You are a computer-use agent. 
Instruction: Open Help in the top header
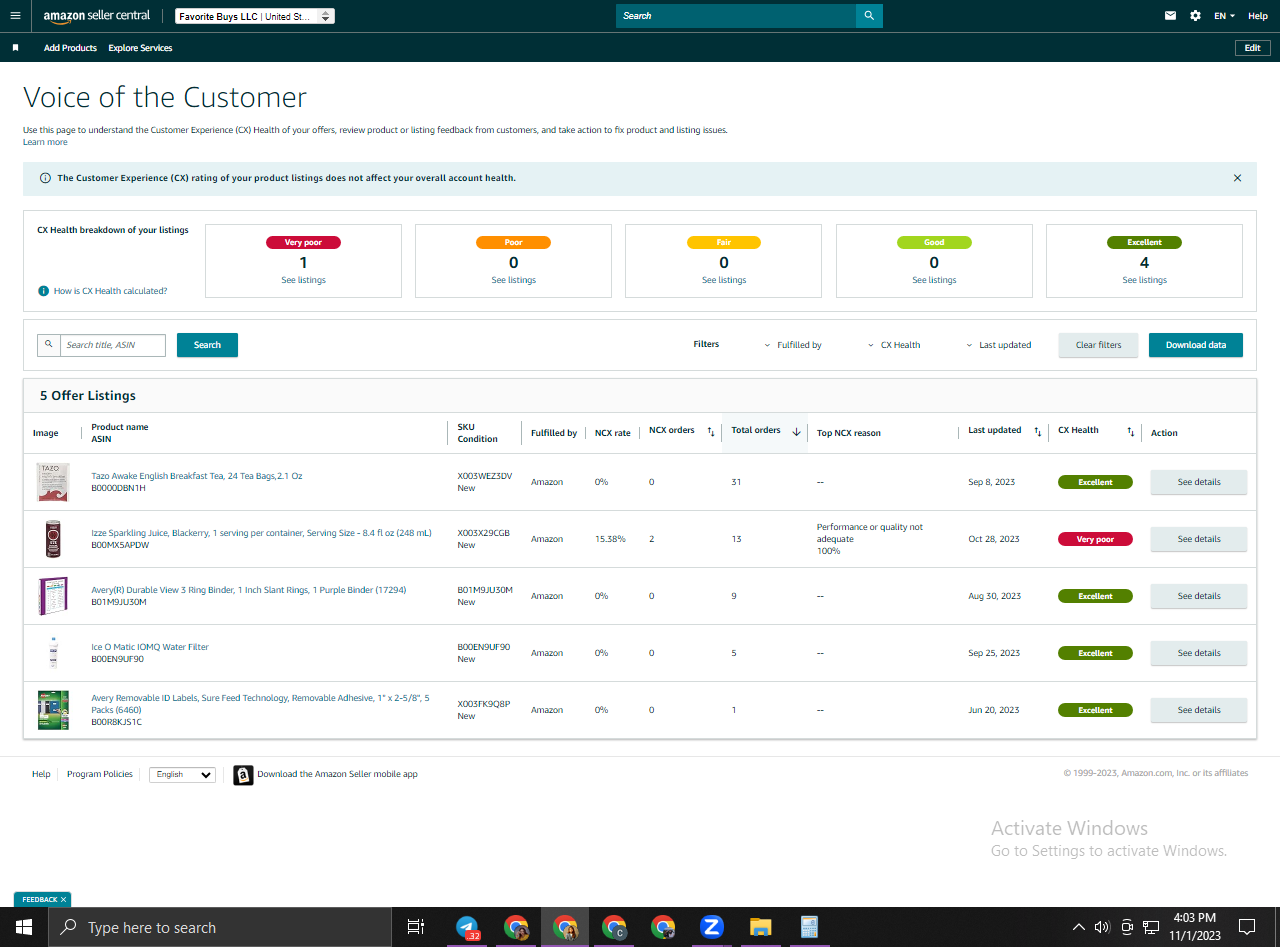pyautogui.click(x=1258, y=16)
